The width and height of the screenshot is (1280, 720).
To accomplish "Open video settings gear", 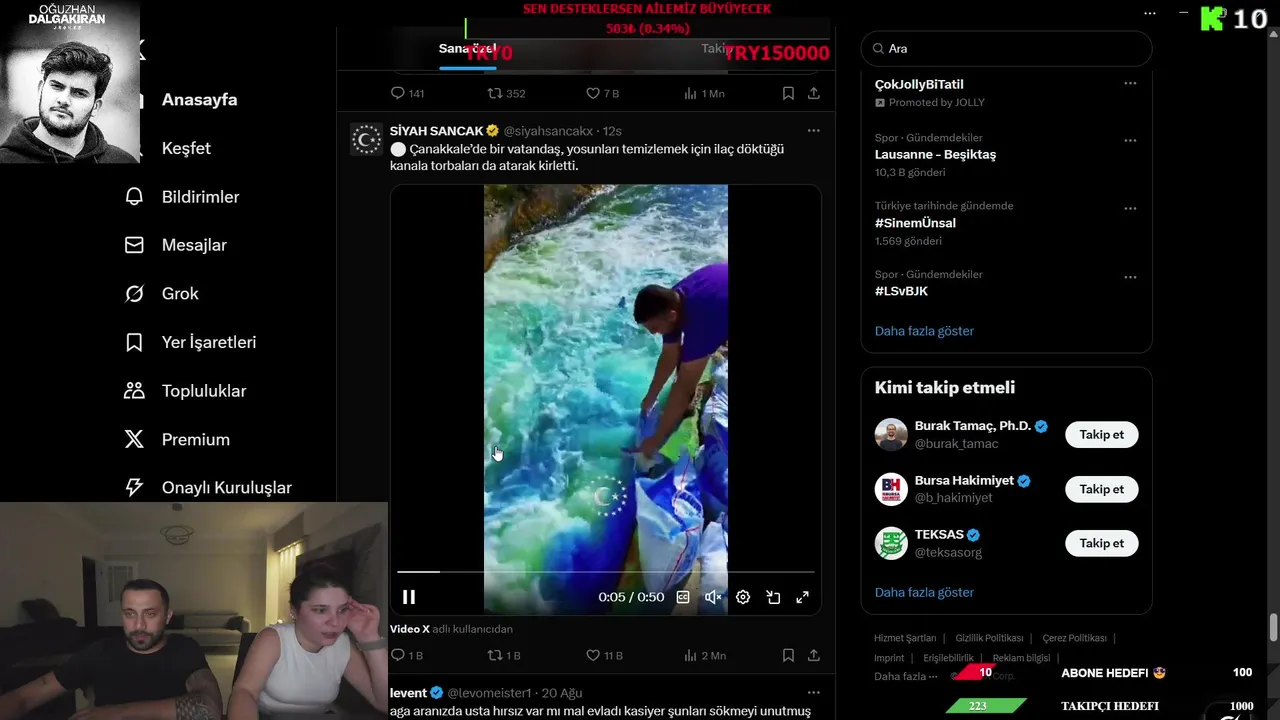I will coord(743,597).
